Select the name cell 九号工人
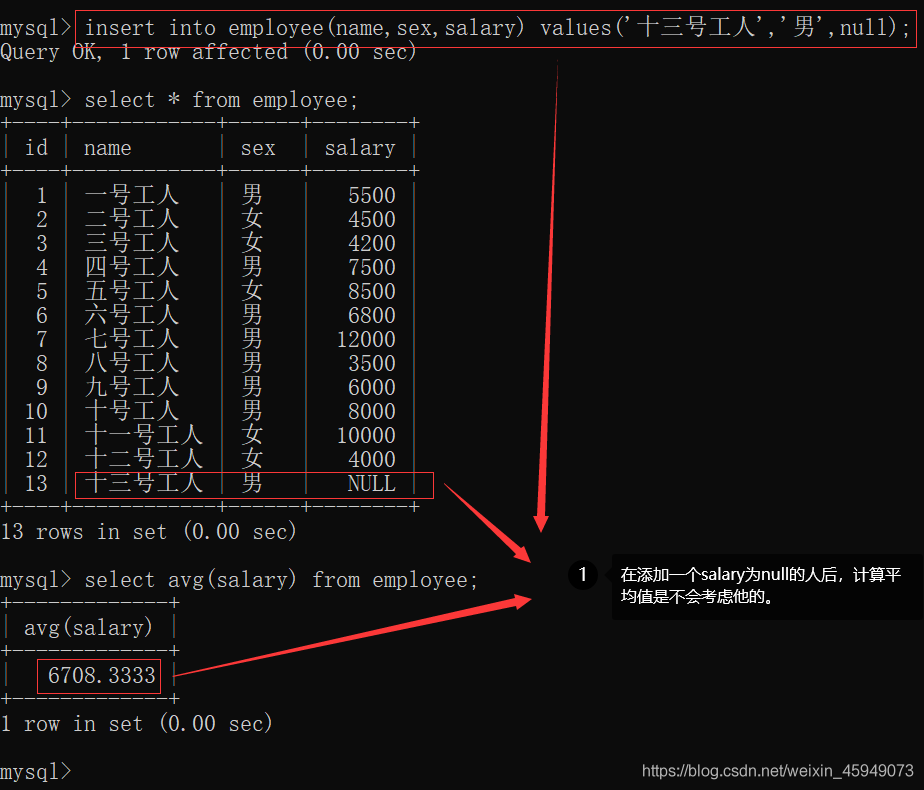Viewport: 924px width, 790px height. click(131, 387)
